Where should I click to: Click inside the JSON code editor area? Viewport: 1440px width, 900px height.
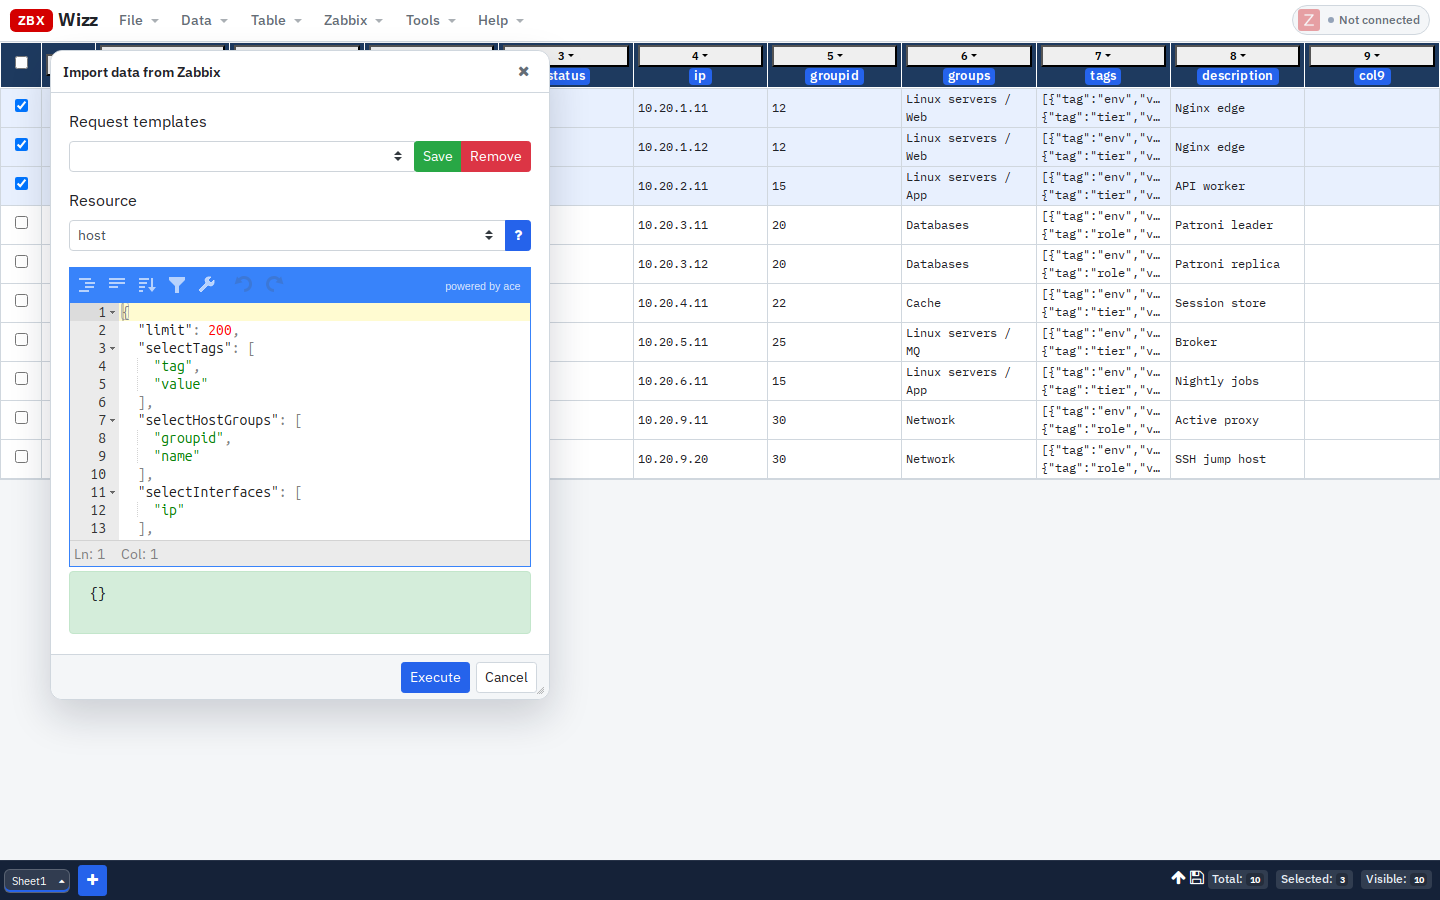[324, 421]
